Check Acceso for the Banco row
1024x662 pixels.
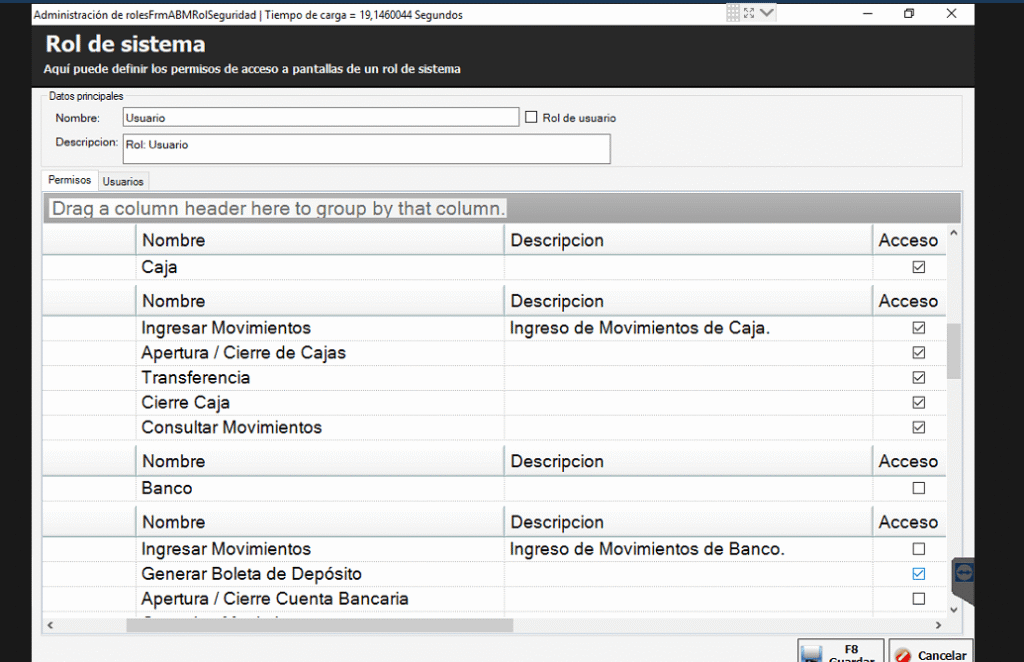918,489
